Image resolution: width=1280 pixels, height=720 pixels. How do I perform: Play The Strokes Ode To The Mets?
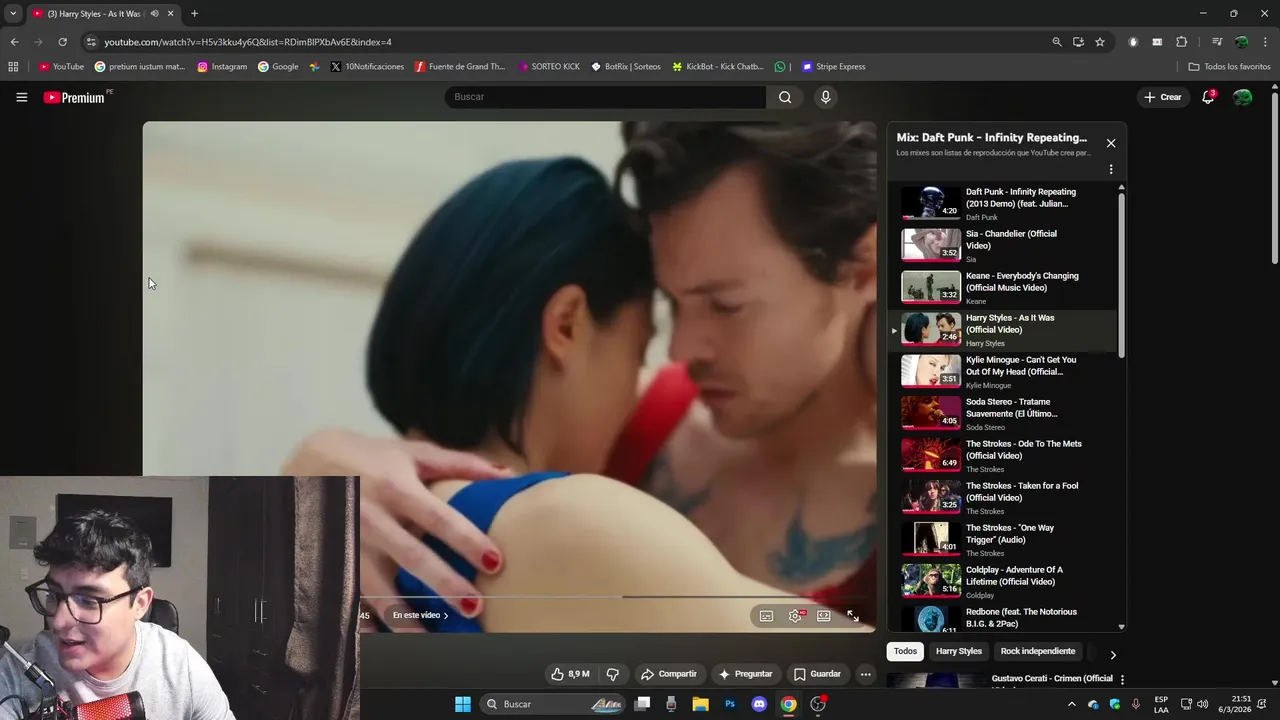1000,455
